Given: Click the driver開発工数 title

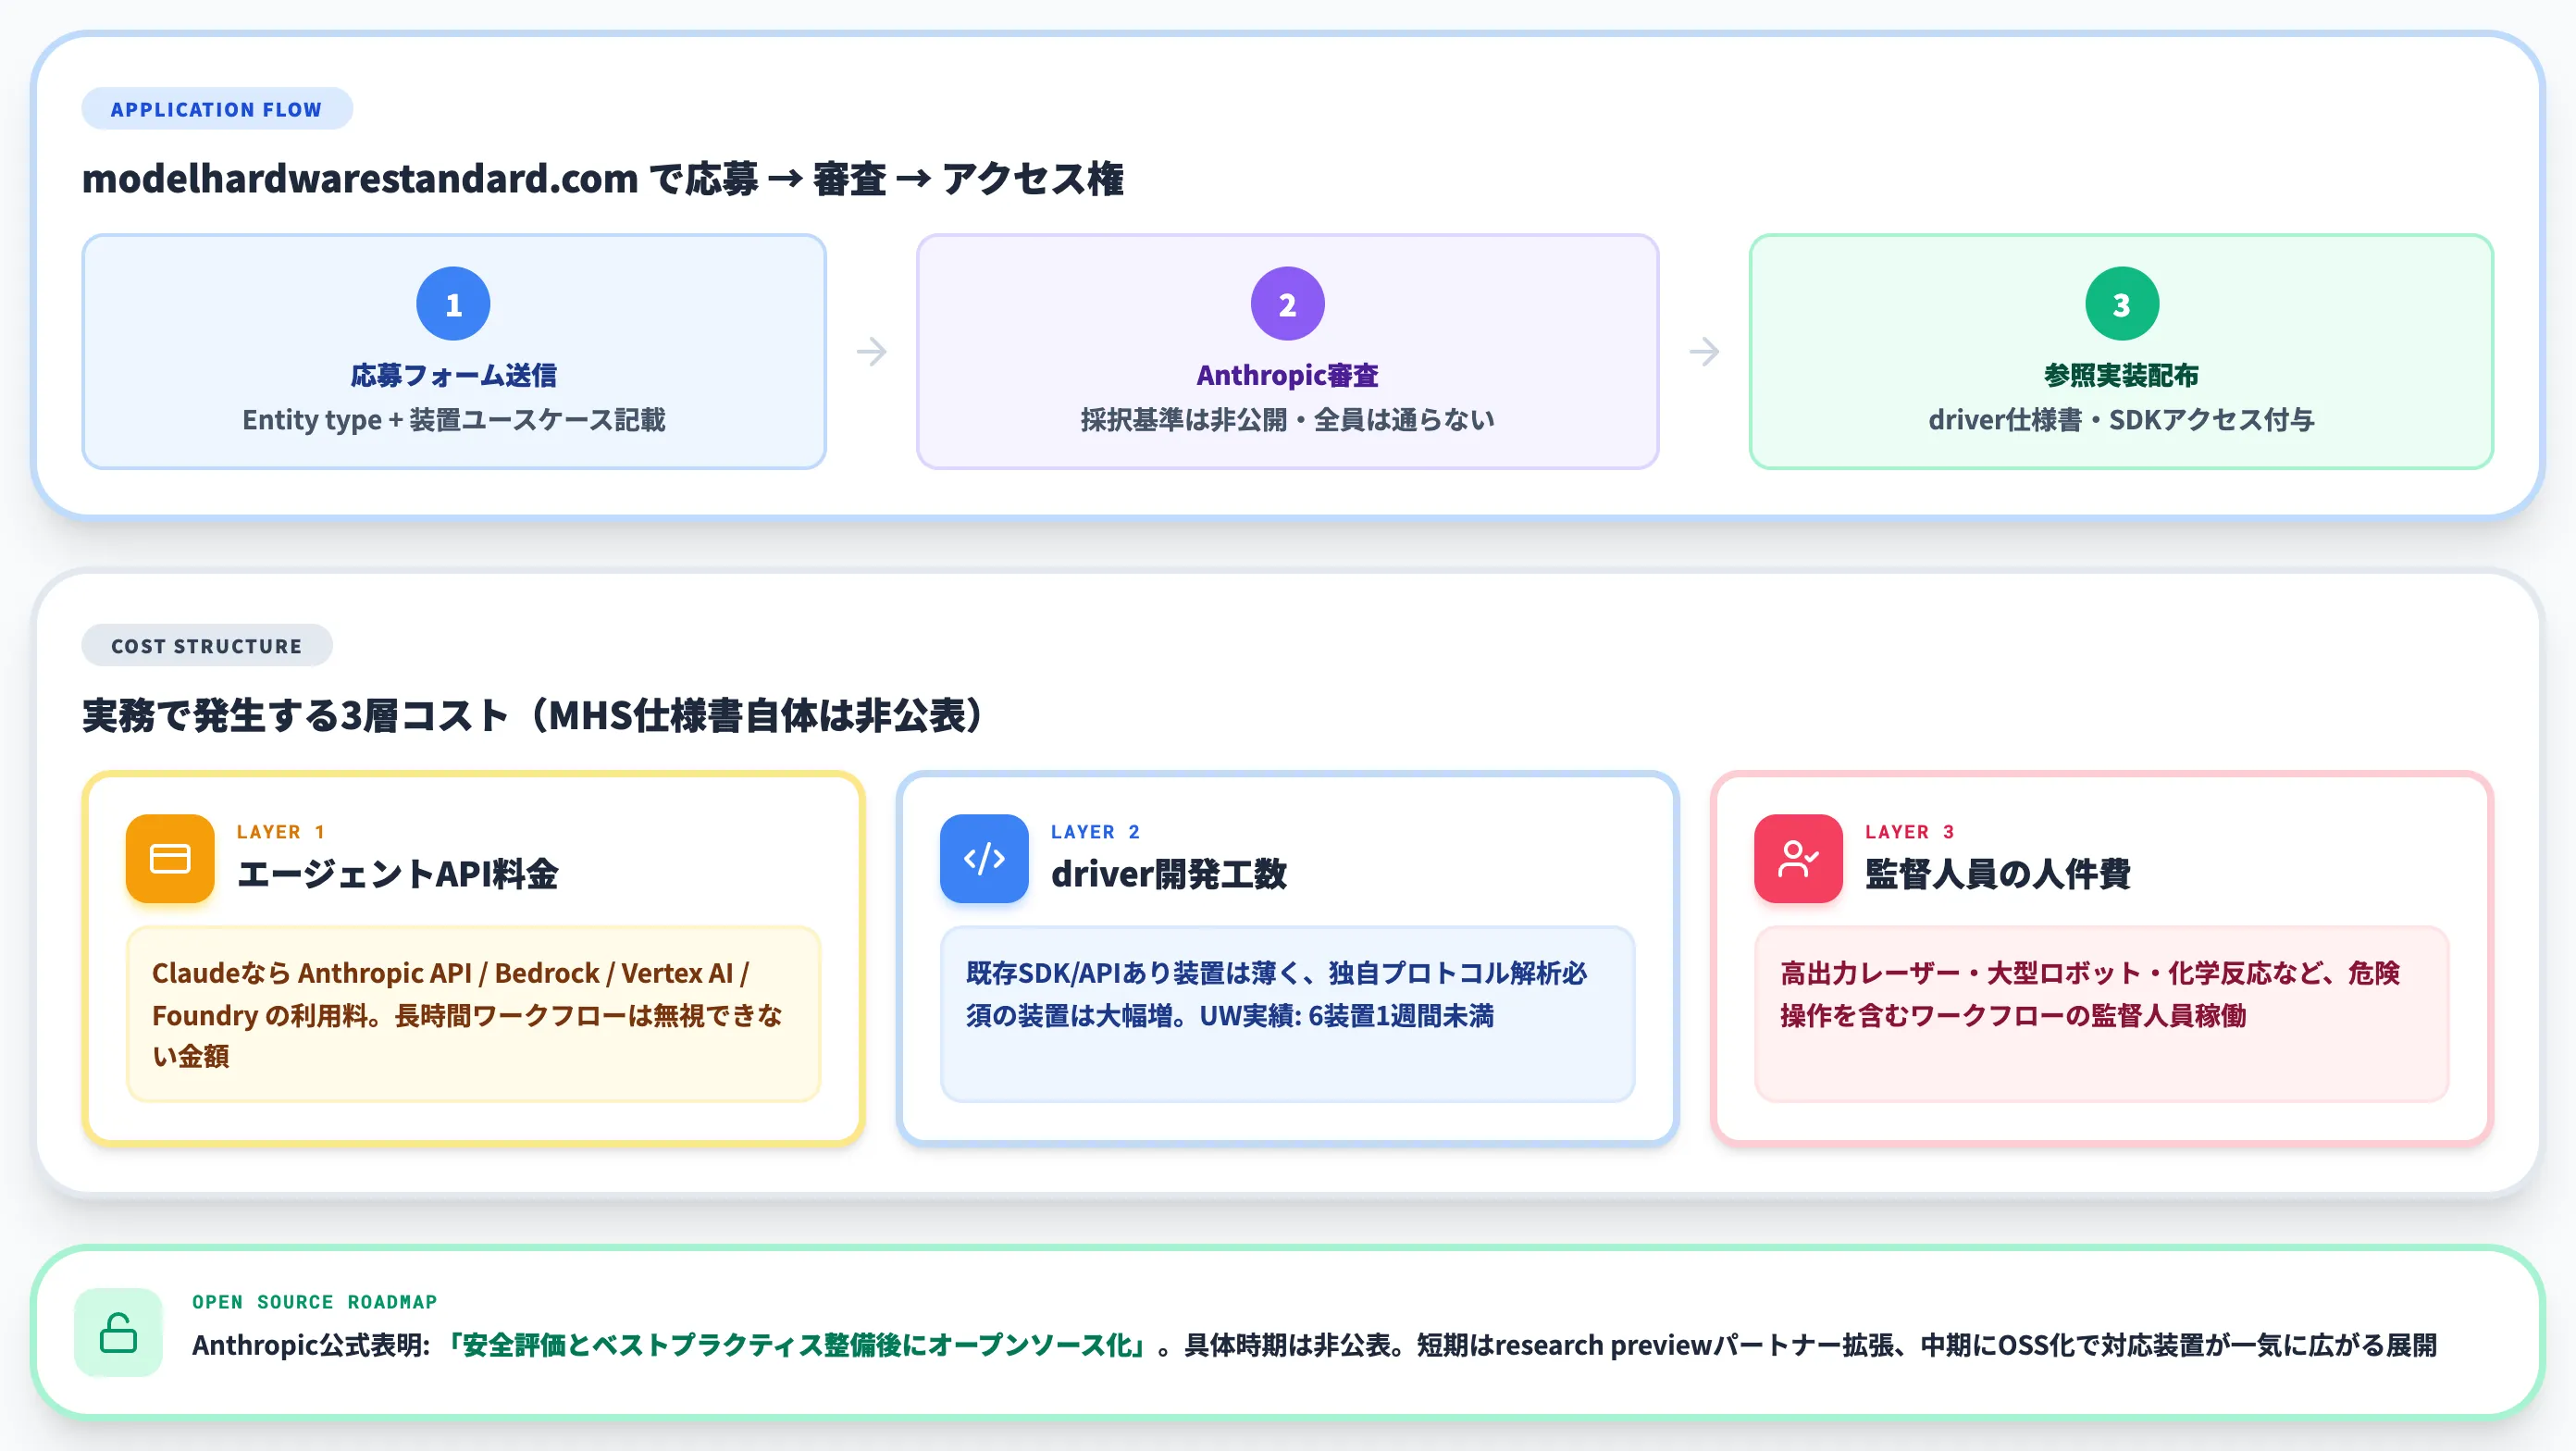Looking at the screenshot, I should (x=1168, y=874).
